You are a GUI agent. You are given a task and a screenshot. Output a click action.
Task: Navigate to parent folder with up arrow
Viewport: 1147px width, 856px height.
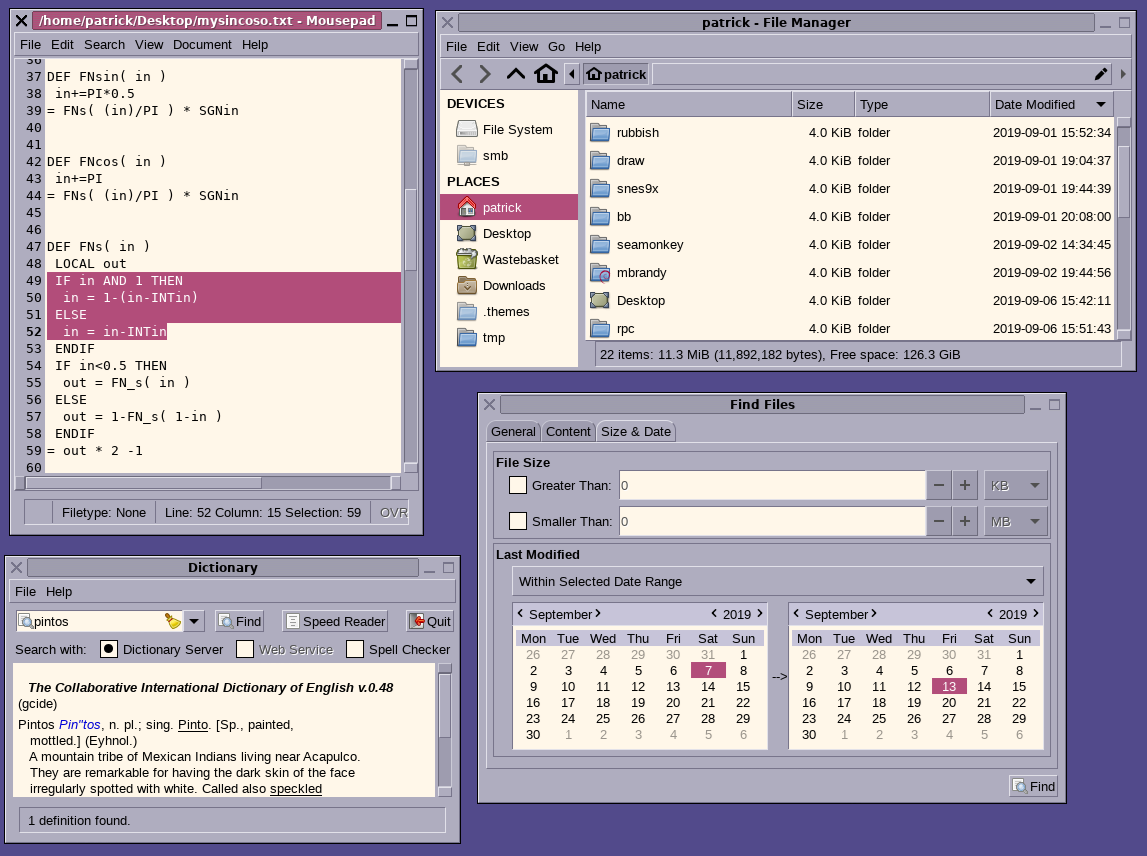516,74
